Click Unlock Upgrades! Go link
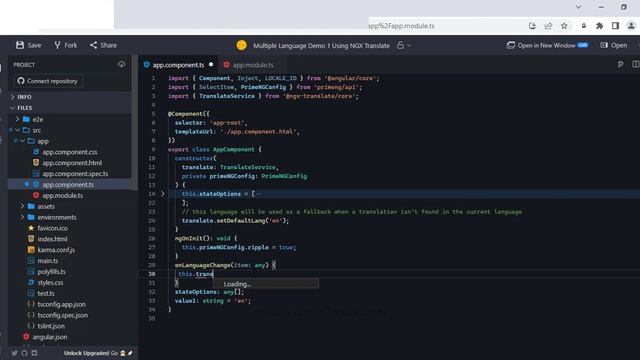Viewport: 640px width, 360px height. click(x=98, y=353)
